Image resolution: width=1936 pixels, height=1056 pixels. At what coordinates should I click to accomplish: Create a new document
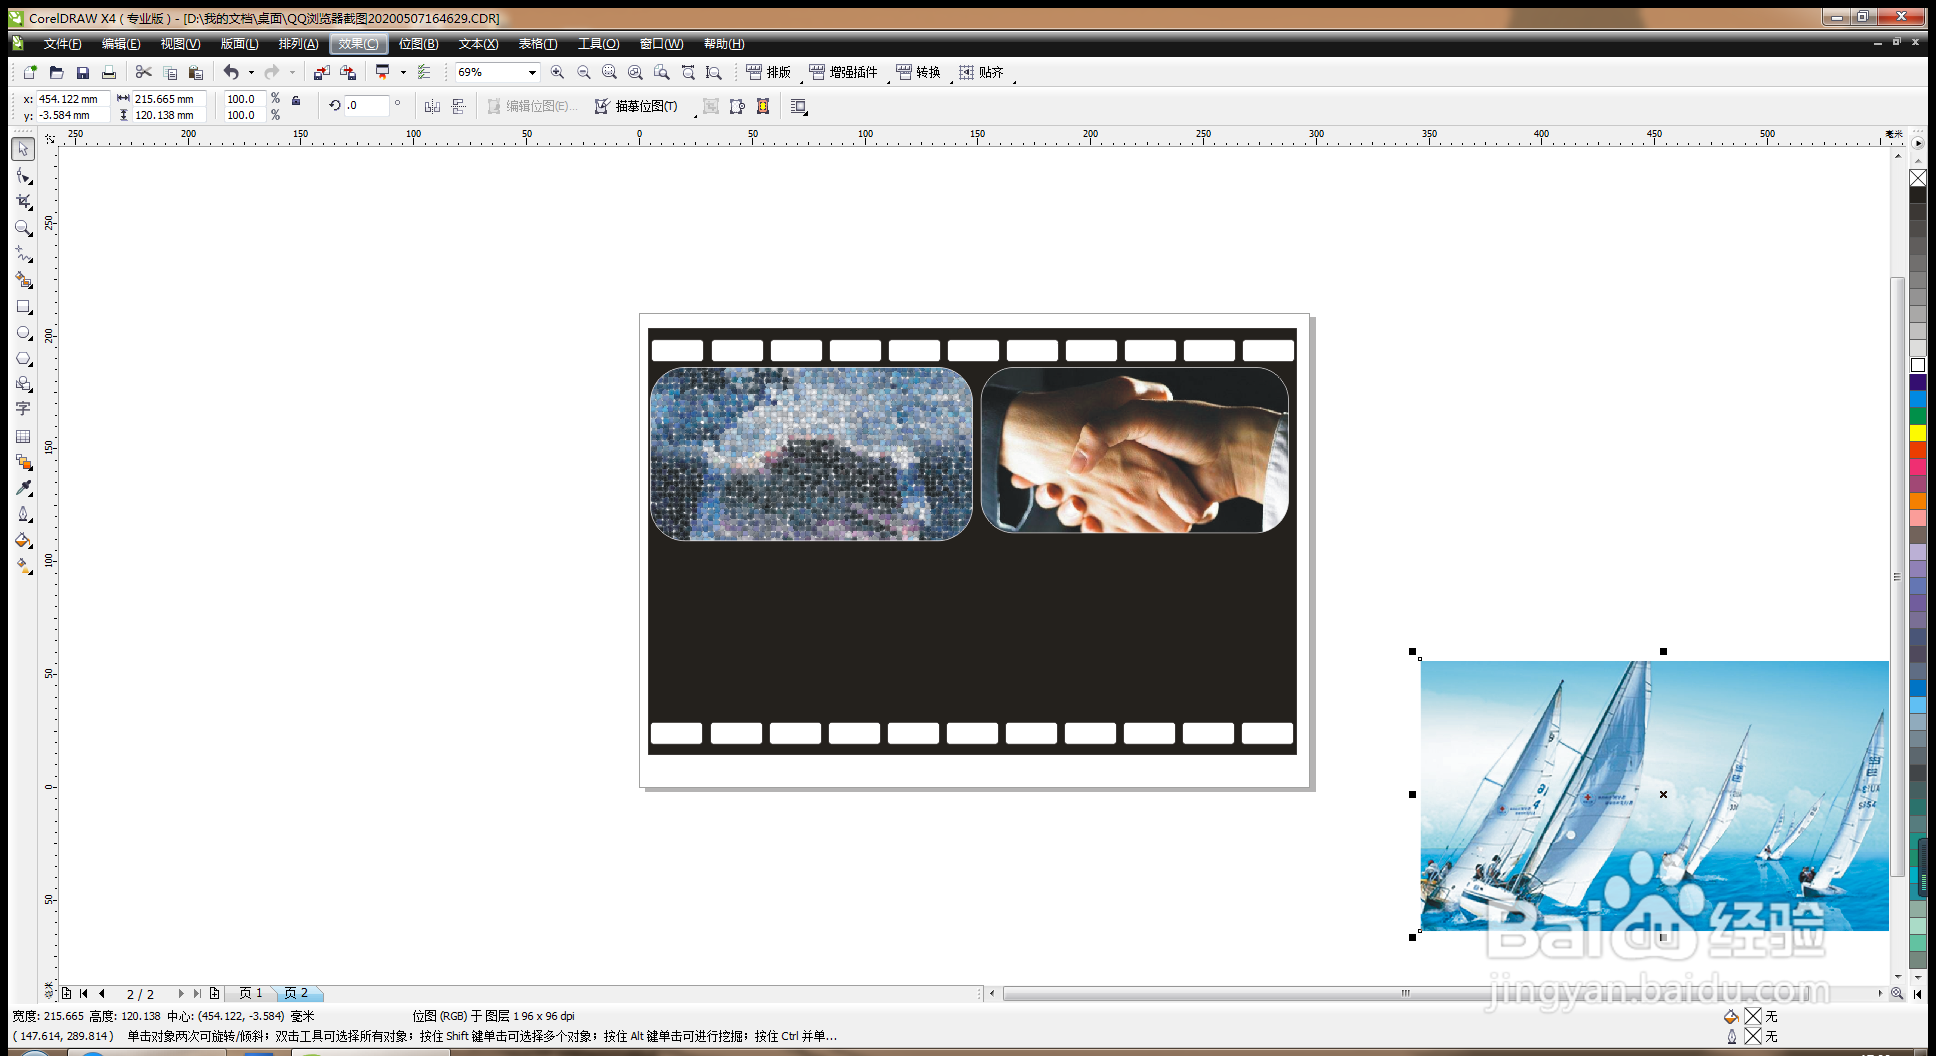click(30, 72)
